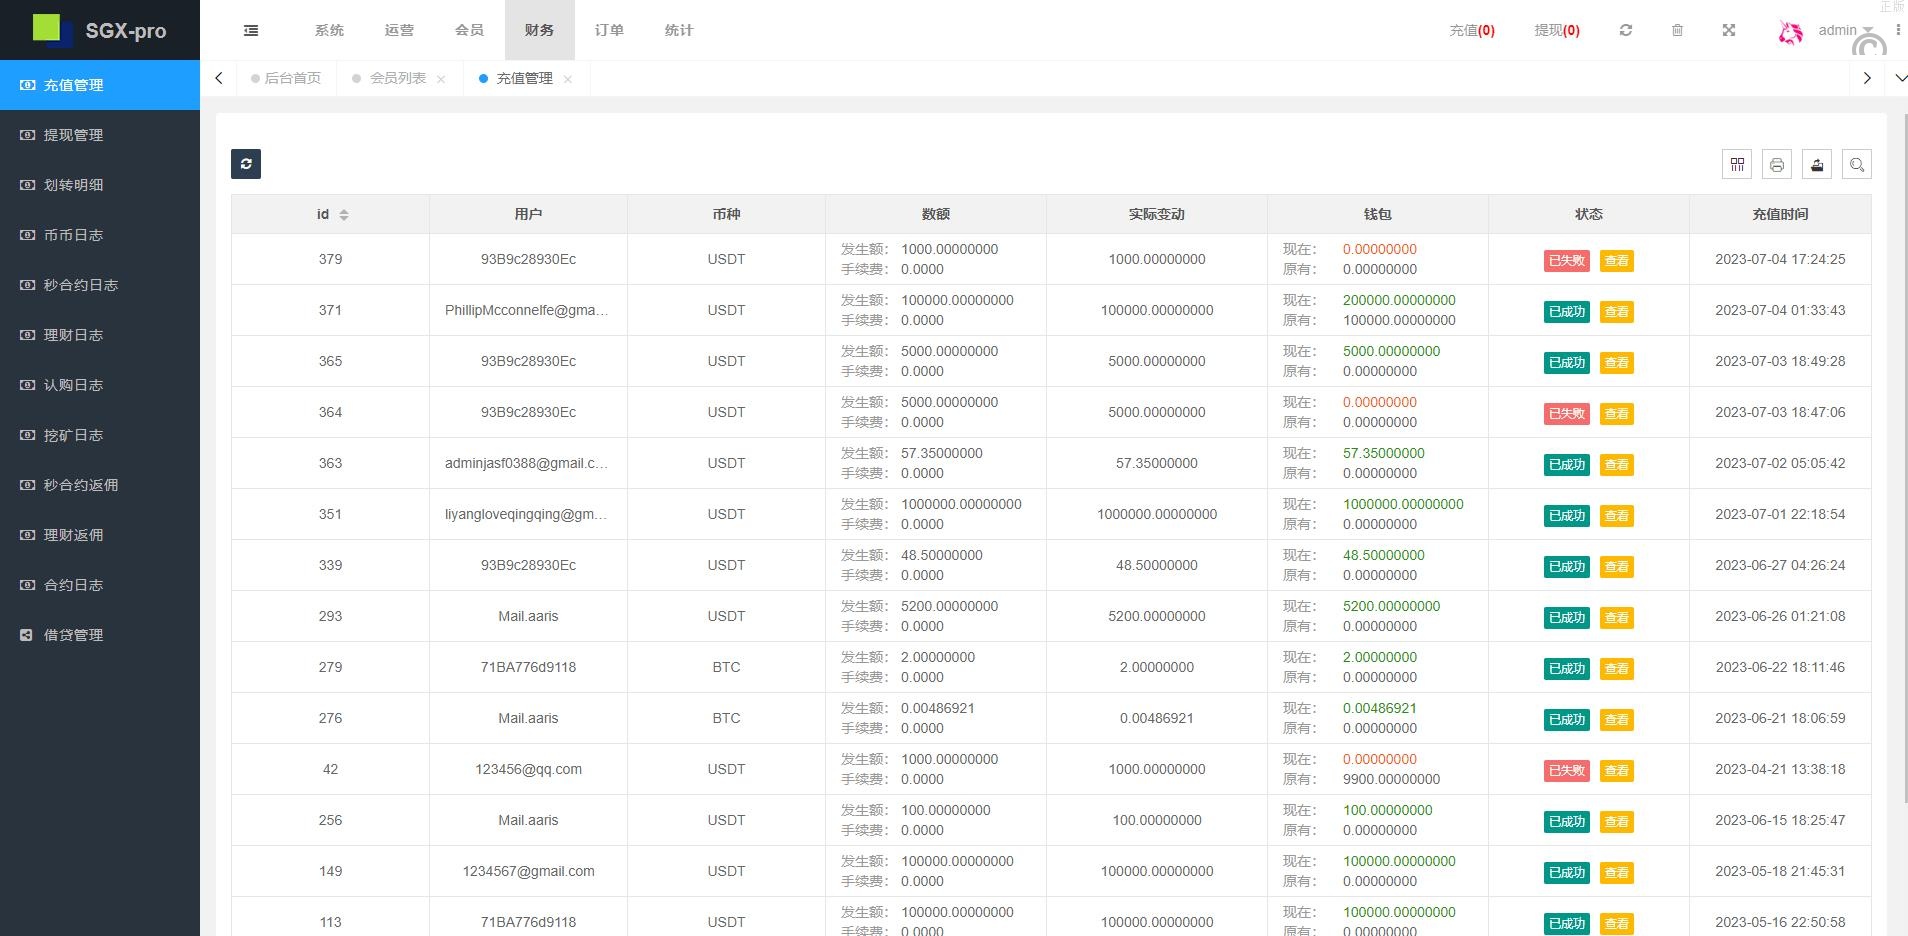Click the dark table refresh button
This screenshot has height=936, width=1908.
(246, 164)
